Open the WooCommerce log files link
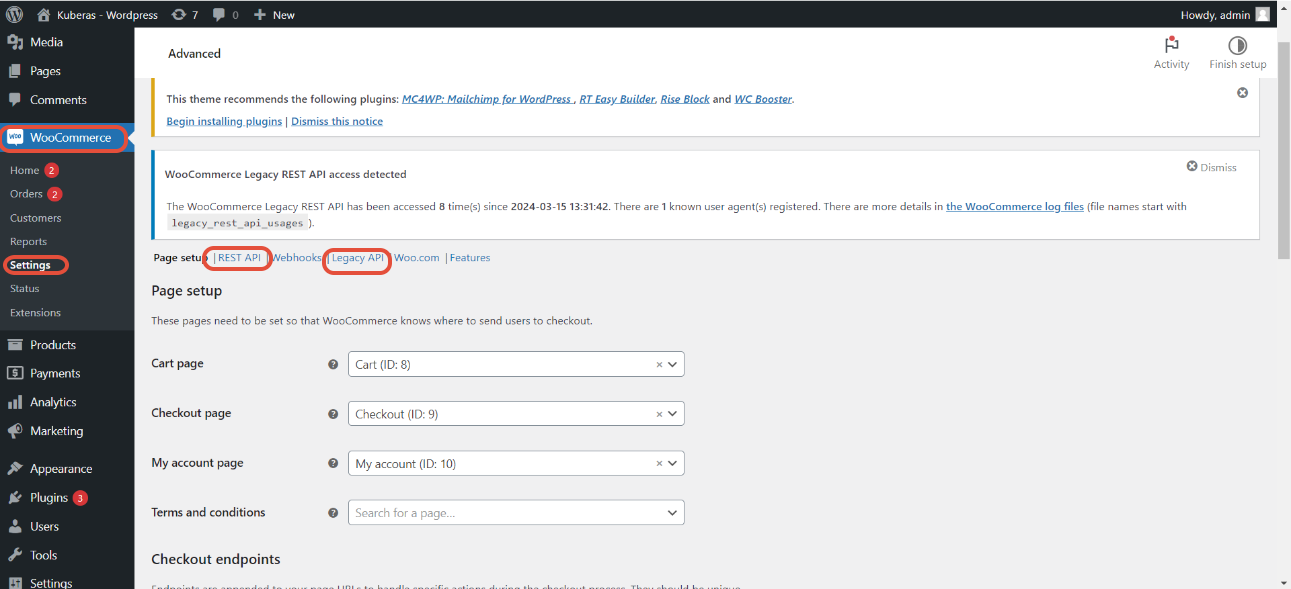The width and height of the screenshot is (1291, 589). (1015, 207)
